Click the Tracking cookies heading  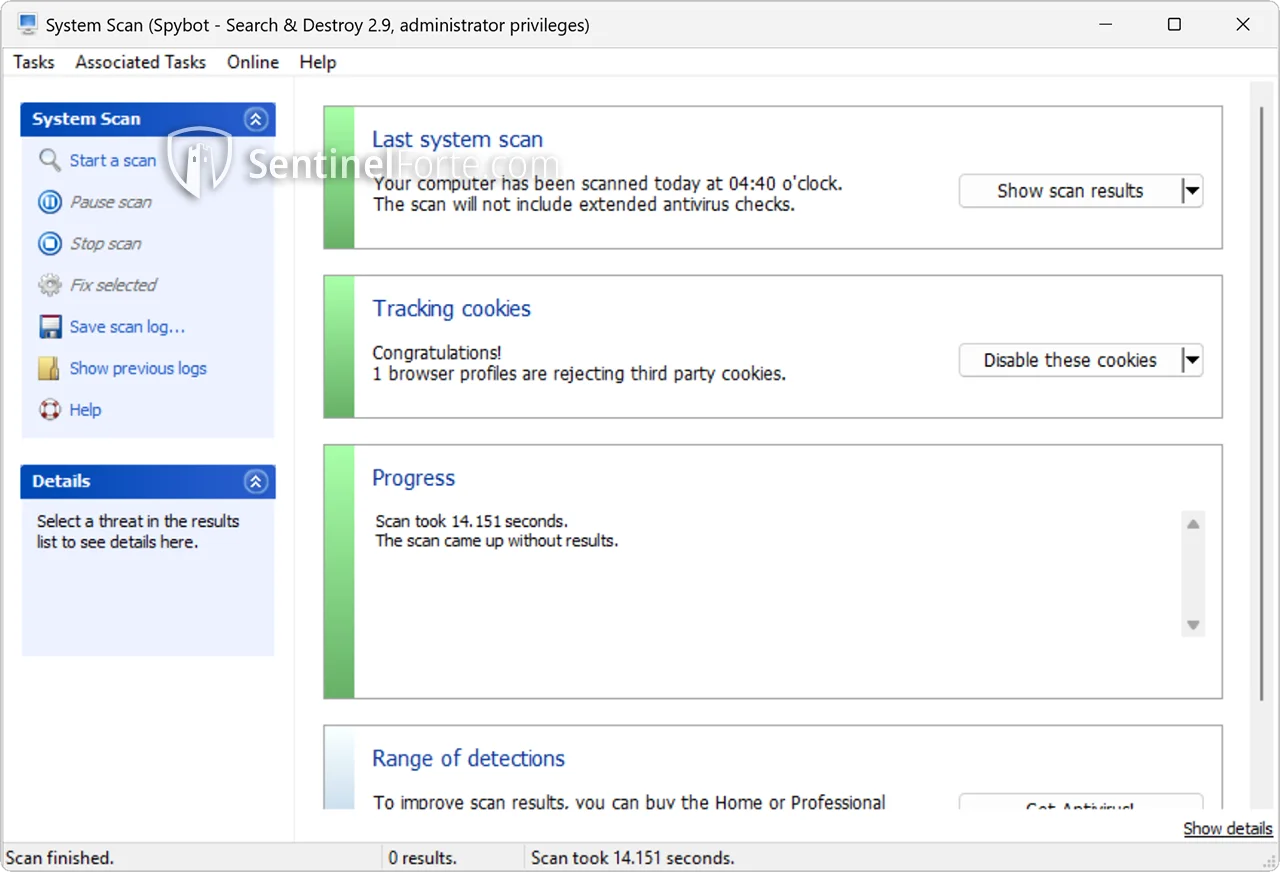(x=452, y=308)
